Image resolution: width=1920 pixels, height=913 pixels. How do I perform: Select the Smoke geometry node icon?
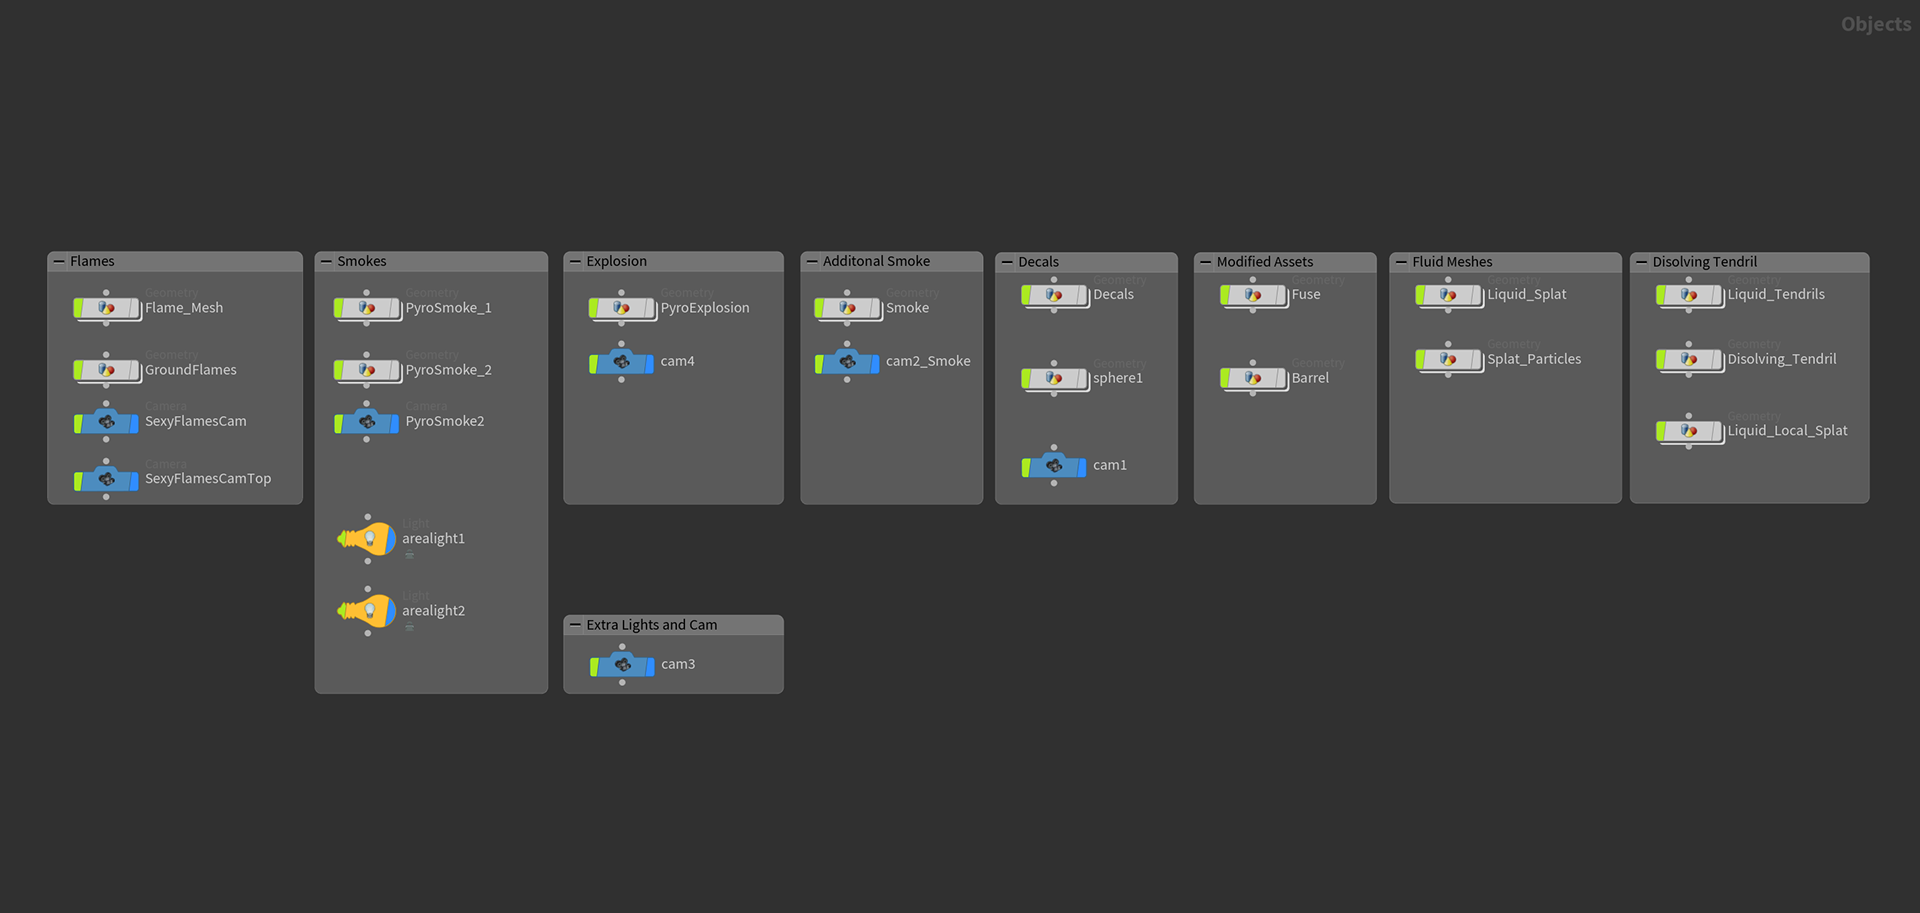pyautogui.click(x=848, y=308)
